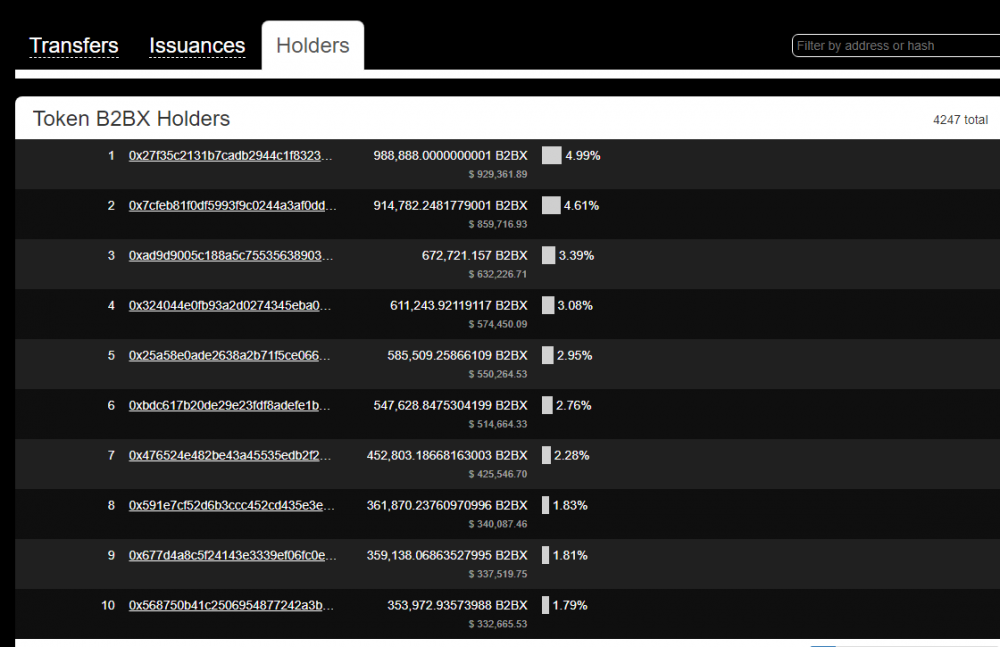1000x647 pixels.
Task: Click the 353,972.93573988 B2BX balance
Action: (x=457, y=605)
